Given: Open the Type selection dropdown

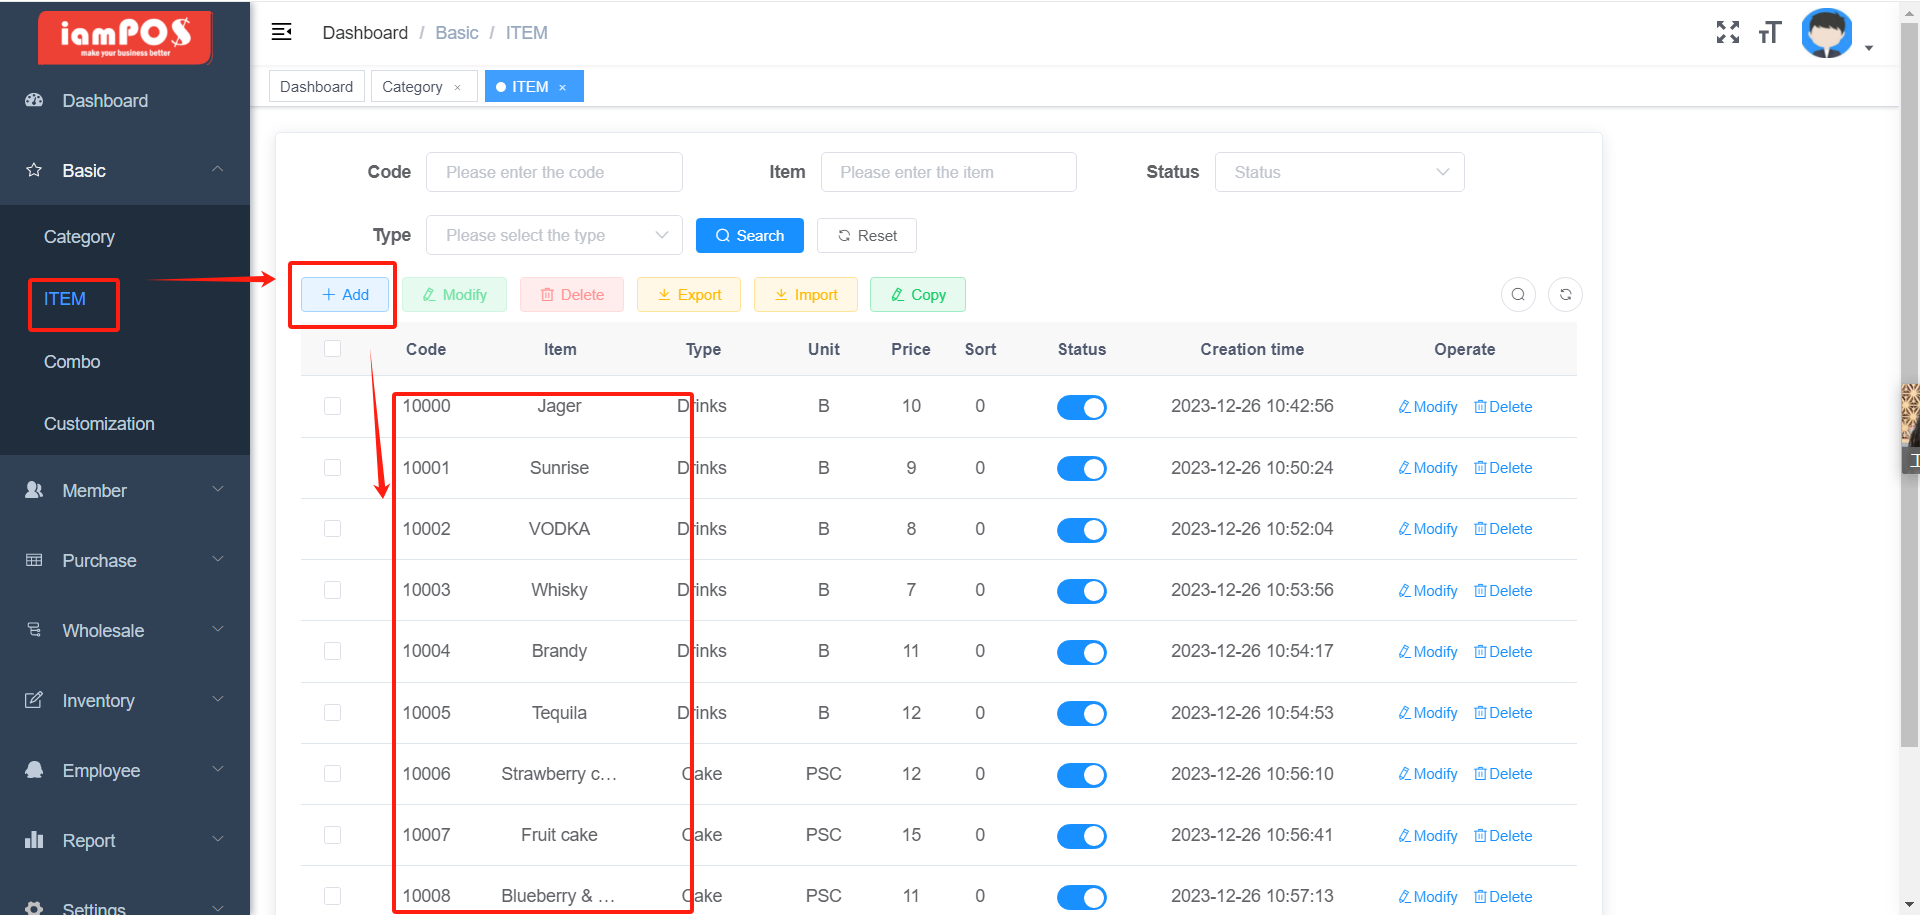Looking at the screenshot, I should [554, 236].
